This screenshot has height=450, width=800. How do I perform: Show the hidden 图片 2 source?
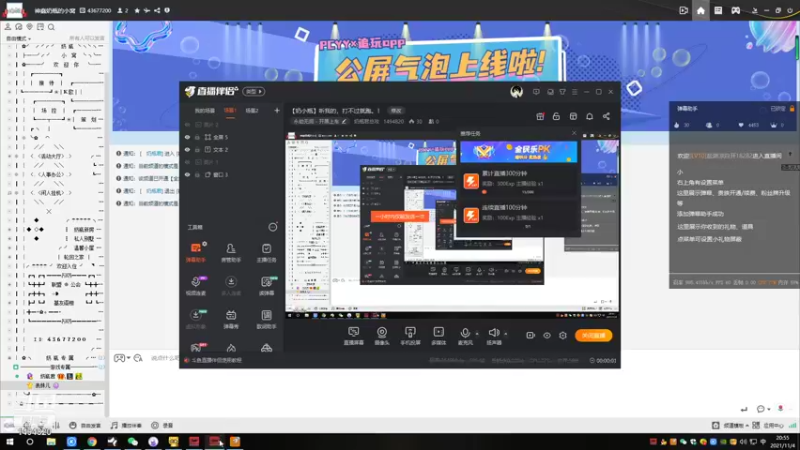pos(187,124)
